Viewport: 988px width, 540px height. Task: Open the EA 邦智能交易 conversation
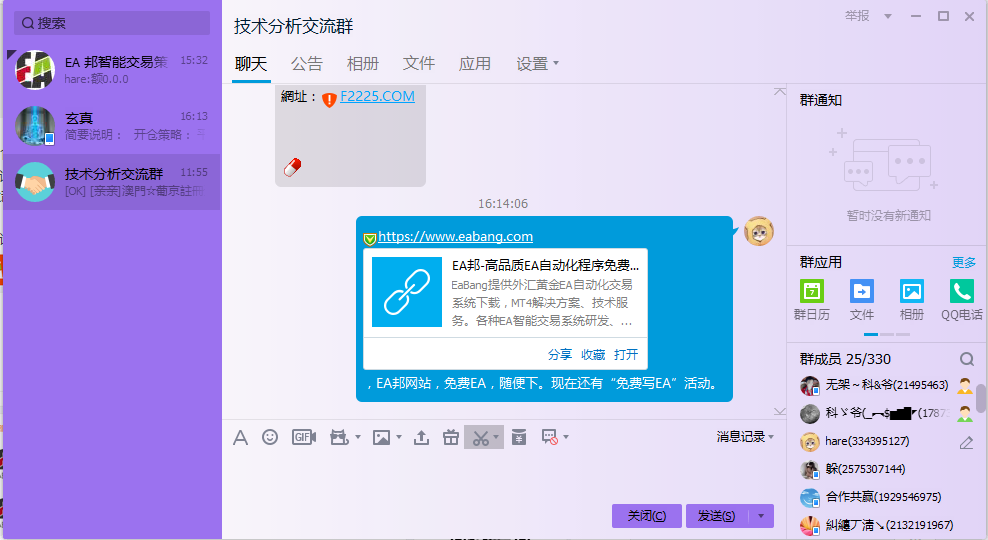(112, 70)
